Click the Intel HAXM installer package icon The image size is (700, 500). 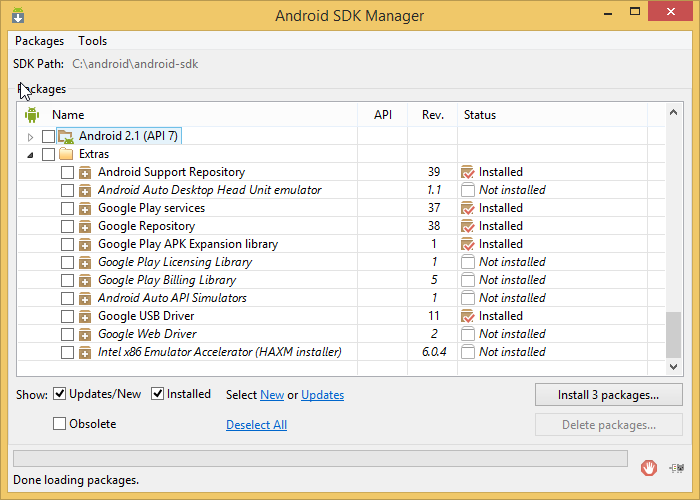(x=85, y=352)
